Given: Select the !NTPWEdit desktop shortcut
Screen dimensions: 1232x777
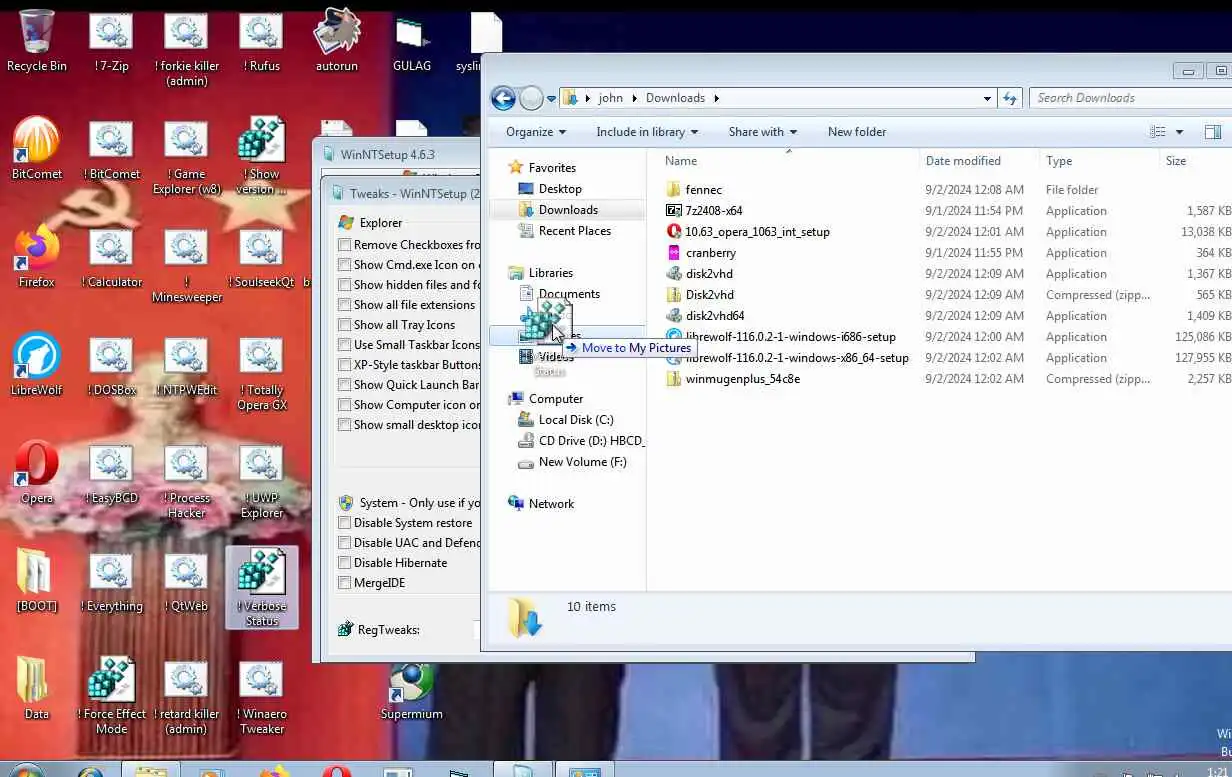Looking at the screenshot, I should click(x=186, y=366).
